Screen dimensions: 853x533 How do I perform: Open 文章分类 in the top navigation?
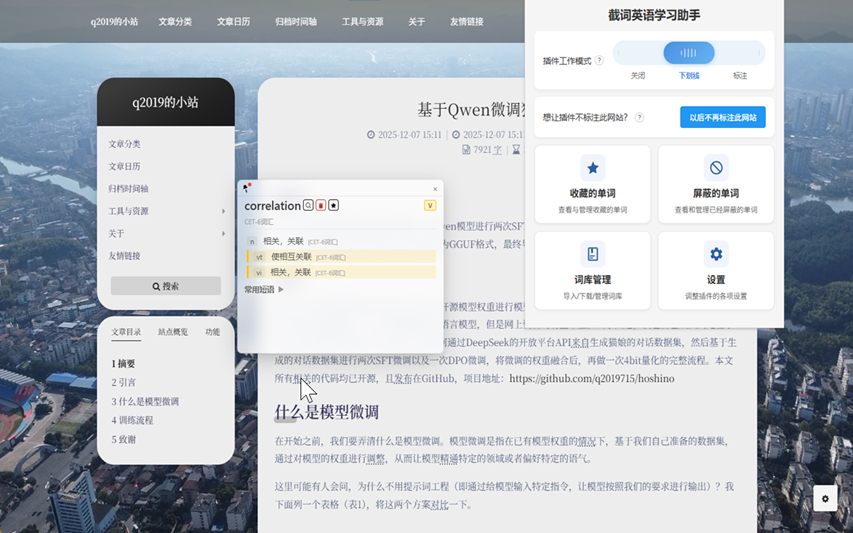pos(175,22)
